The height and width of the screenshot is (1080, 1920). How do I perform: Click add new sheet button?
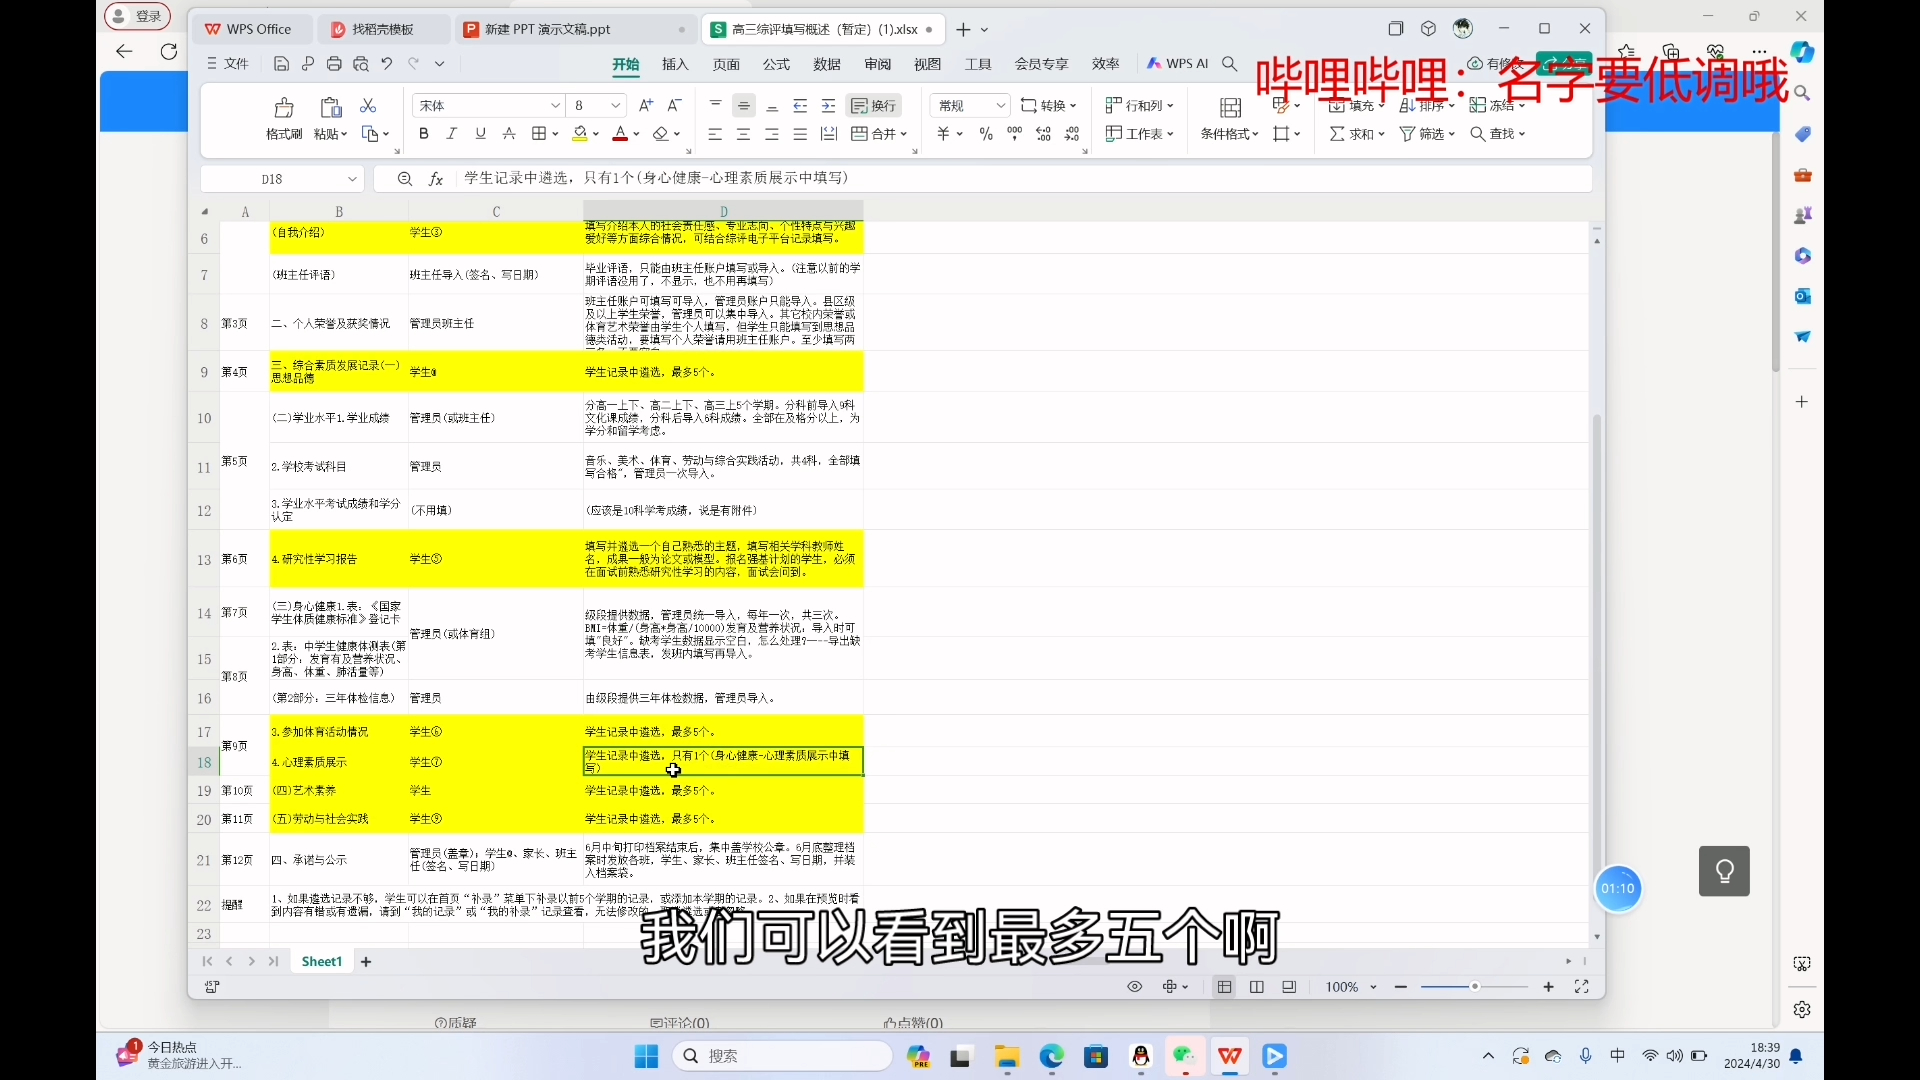367,960
